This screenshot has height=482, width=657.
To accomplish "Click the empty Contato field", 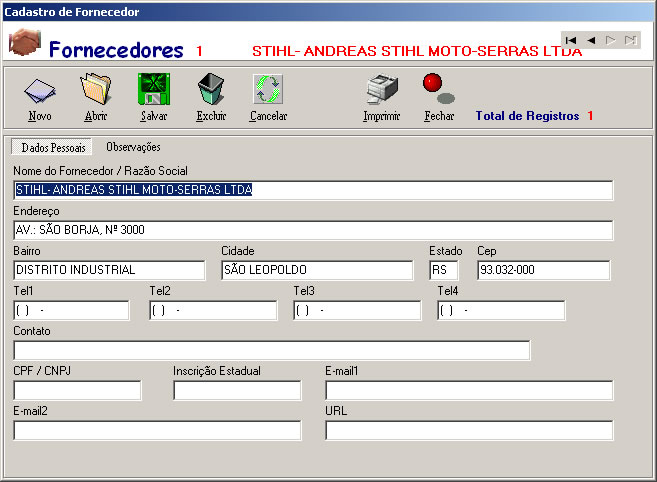I will click(x=272, y=350).
